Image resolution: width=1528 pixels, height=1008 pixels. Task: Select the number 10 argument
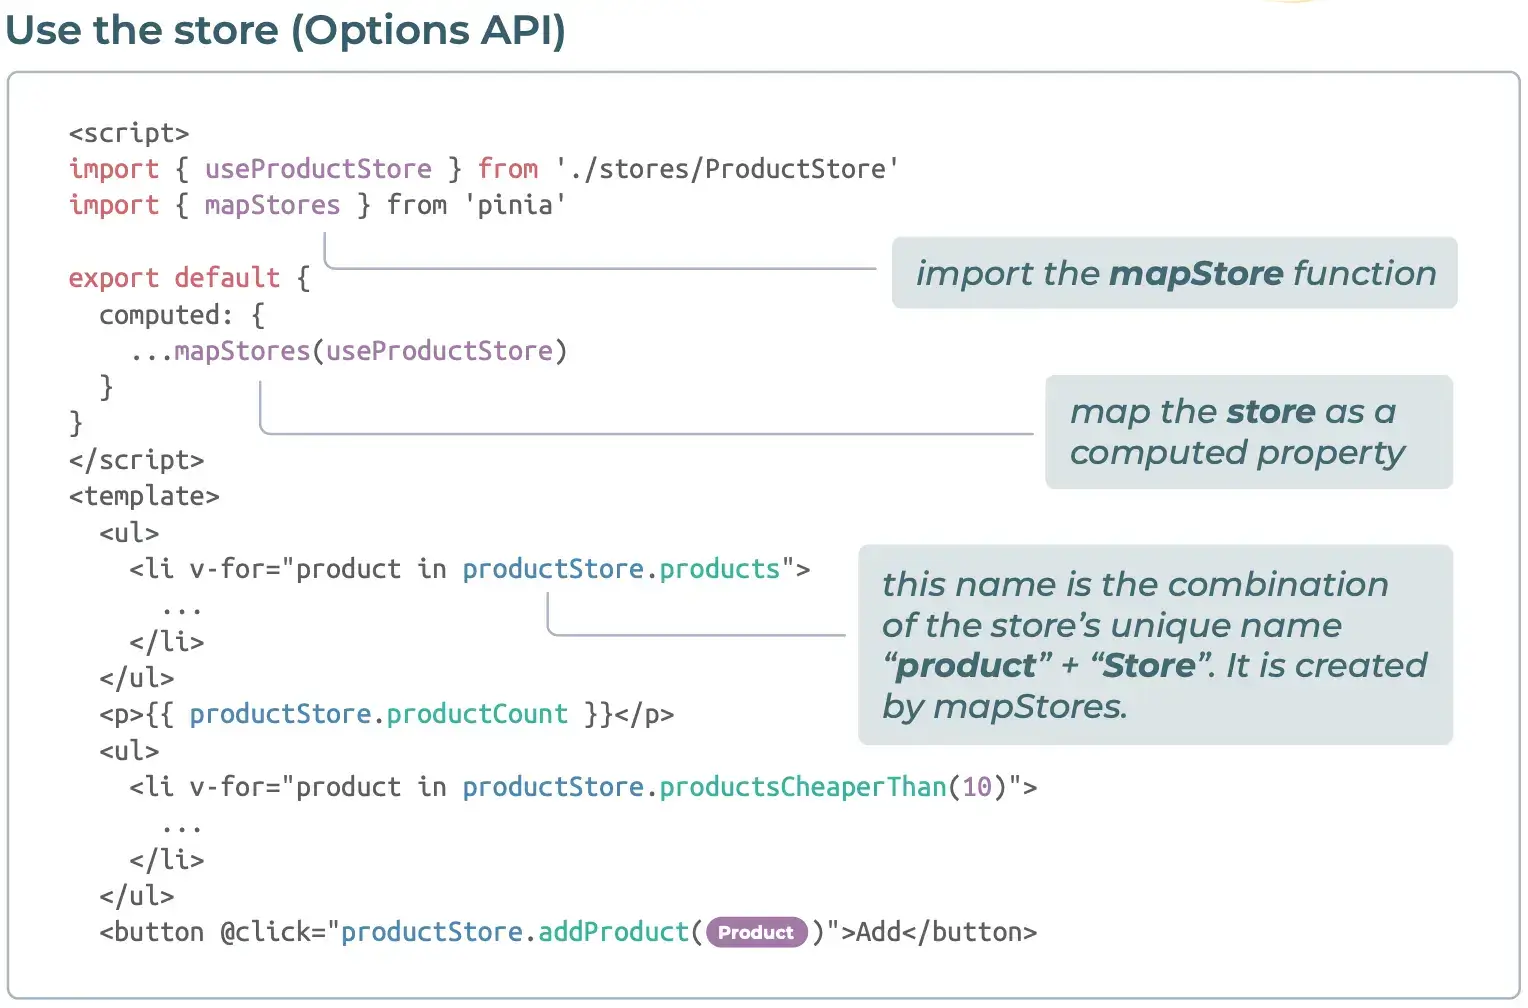click(977, 787)
